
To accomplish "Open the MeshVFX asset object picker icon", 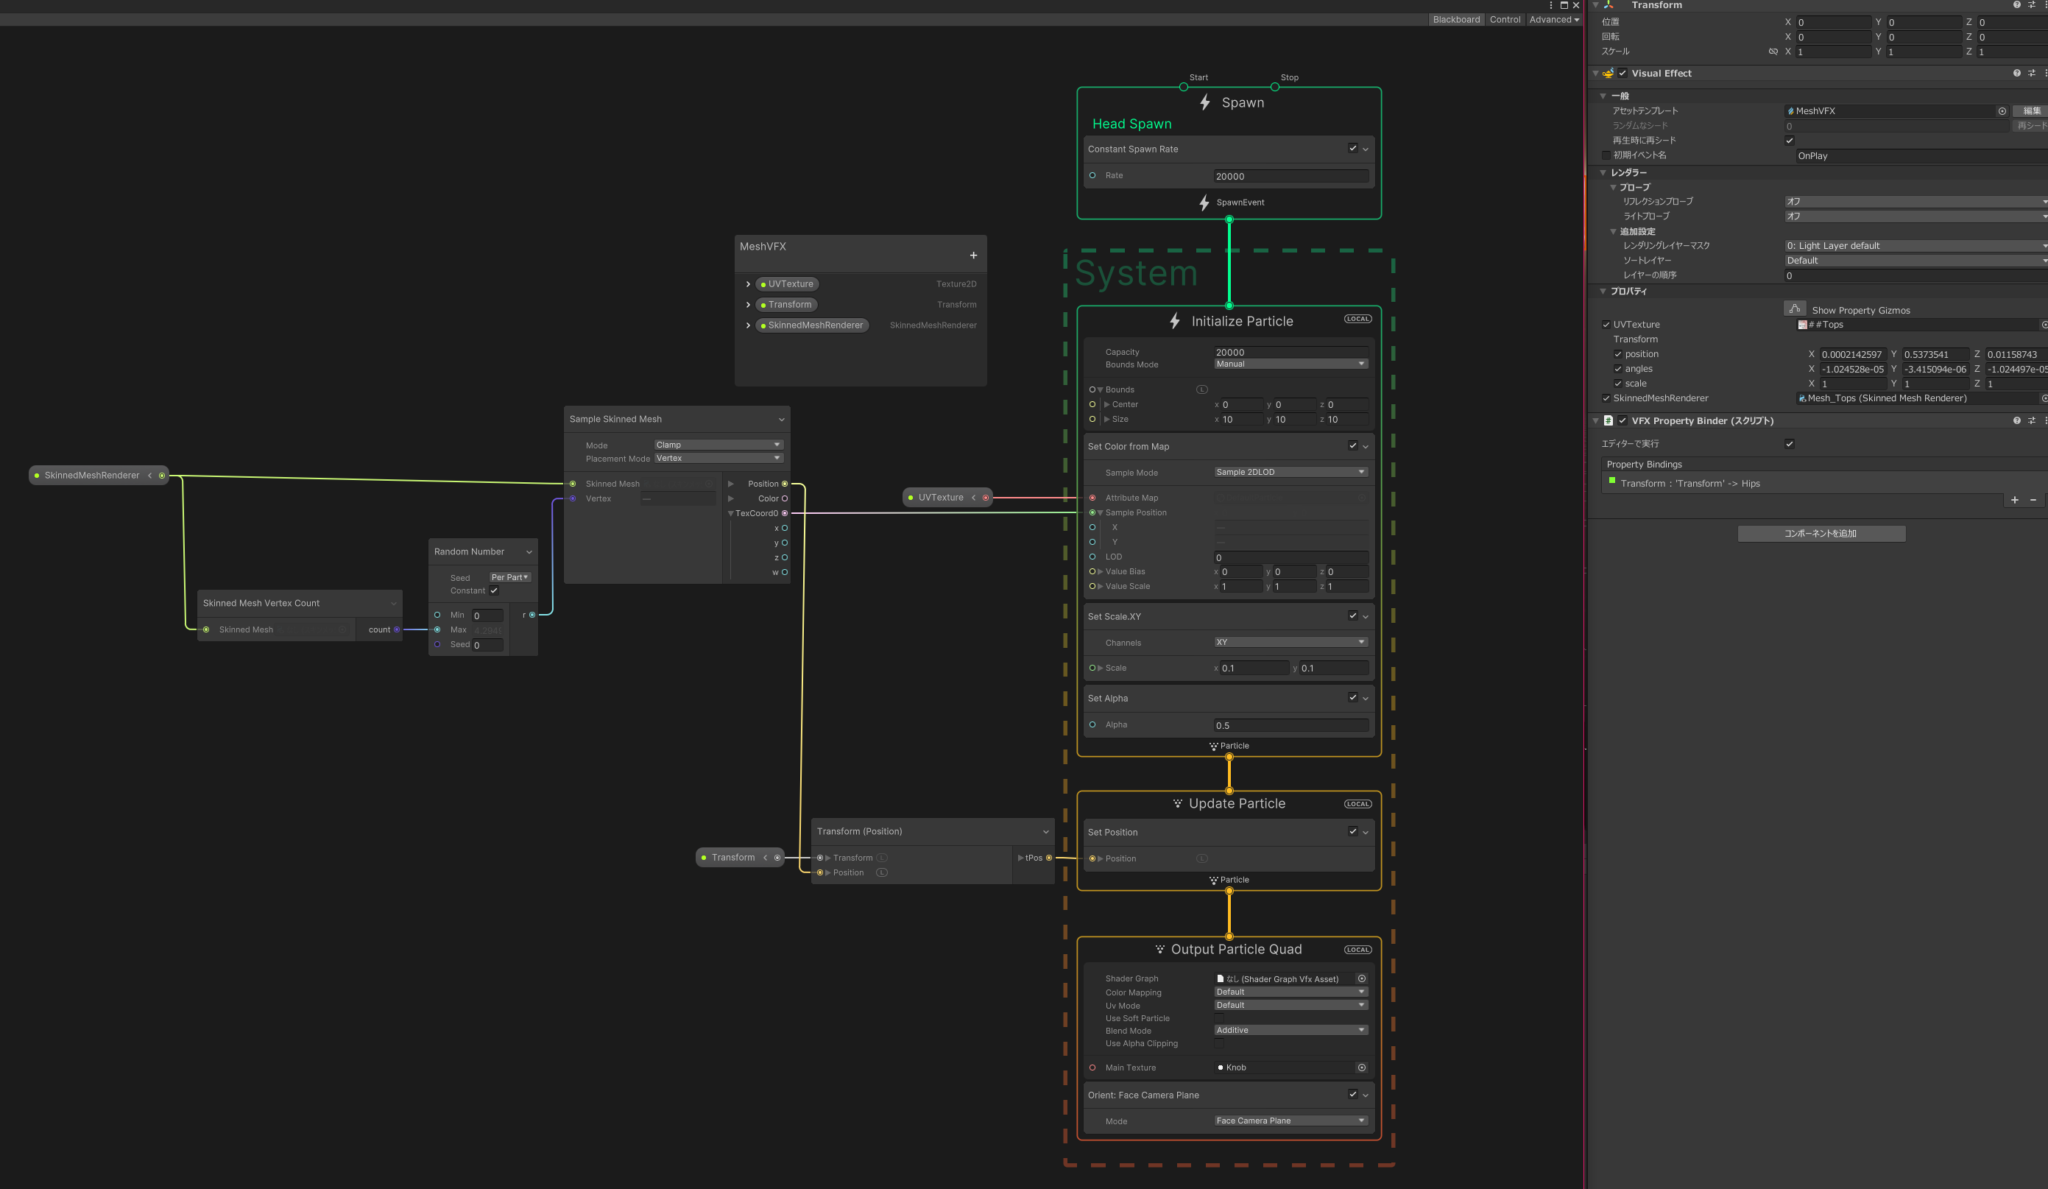I will point(2001,111).
